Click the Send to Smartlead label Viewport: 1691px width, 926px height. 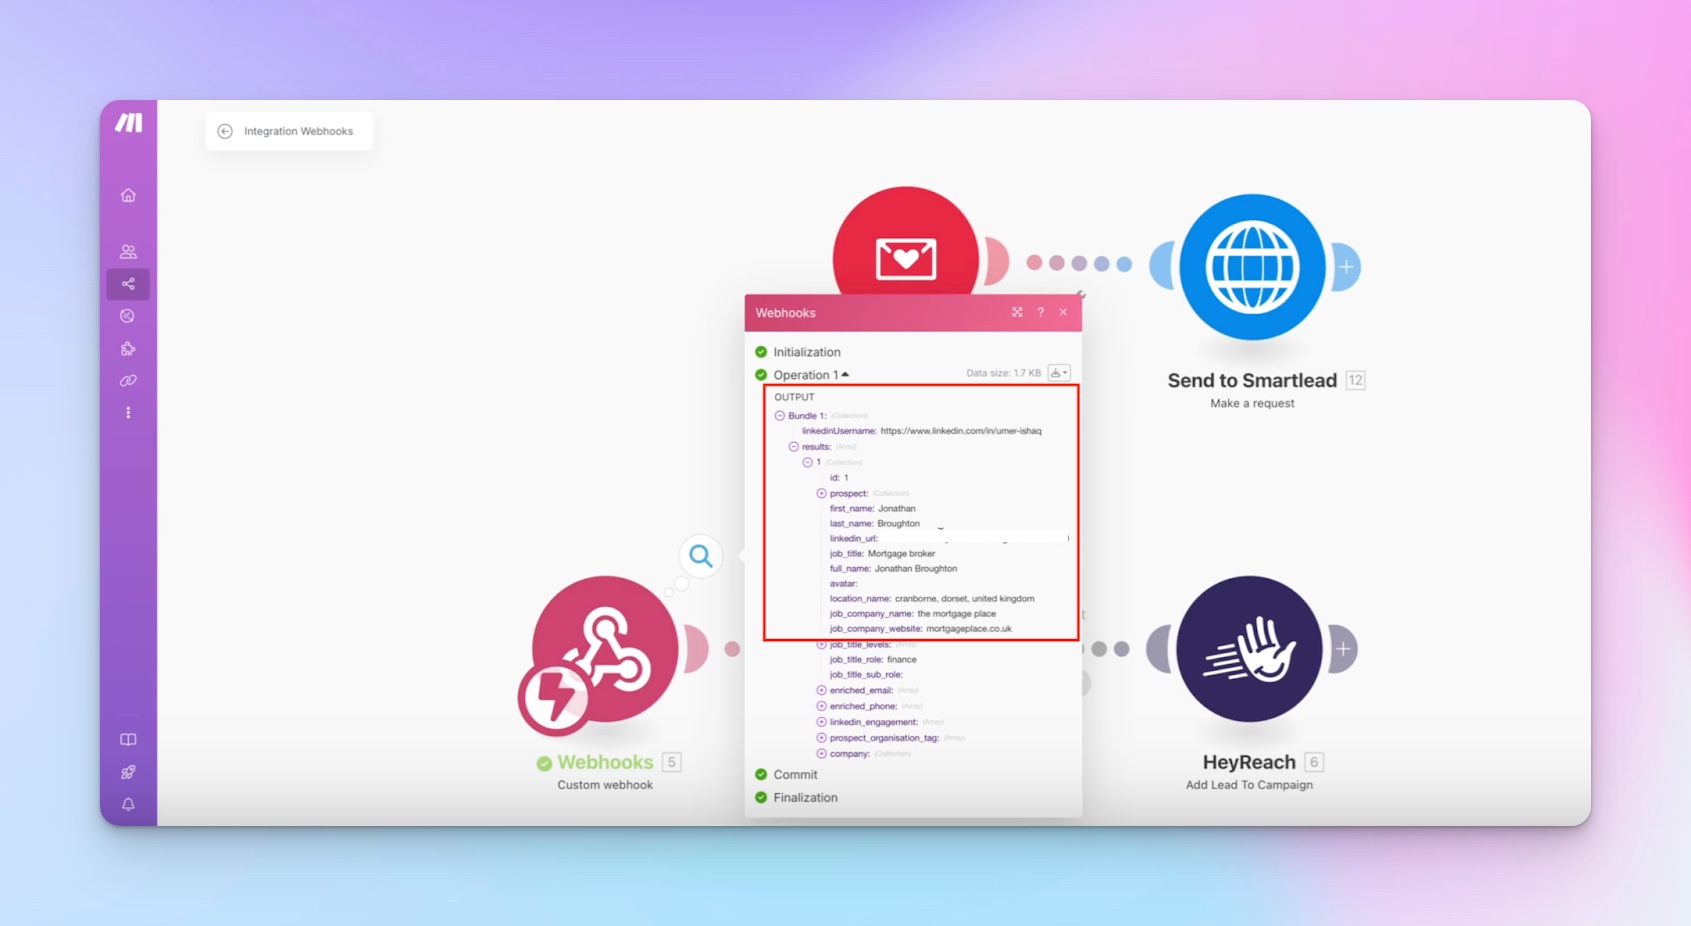[x=1252, y=380]
